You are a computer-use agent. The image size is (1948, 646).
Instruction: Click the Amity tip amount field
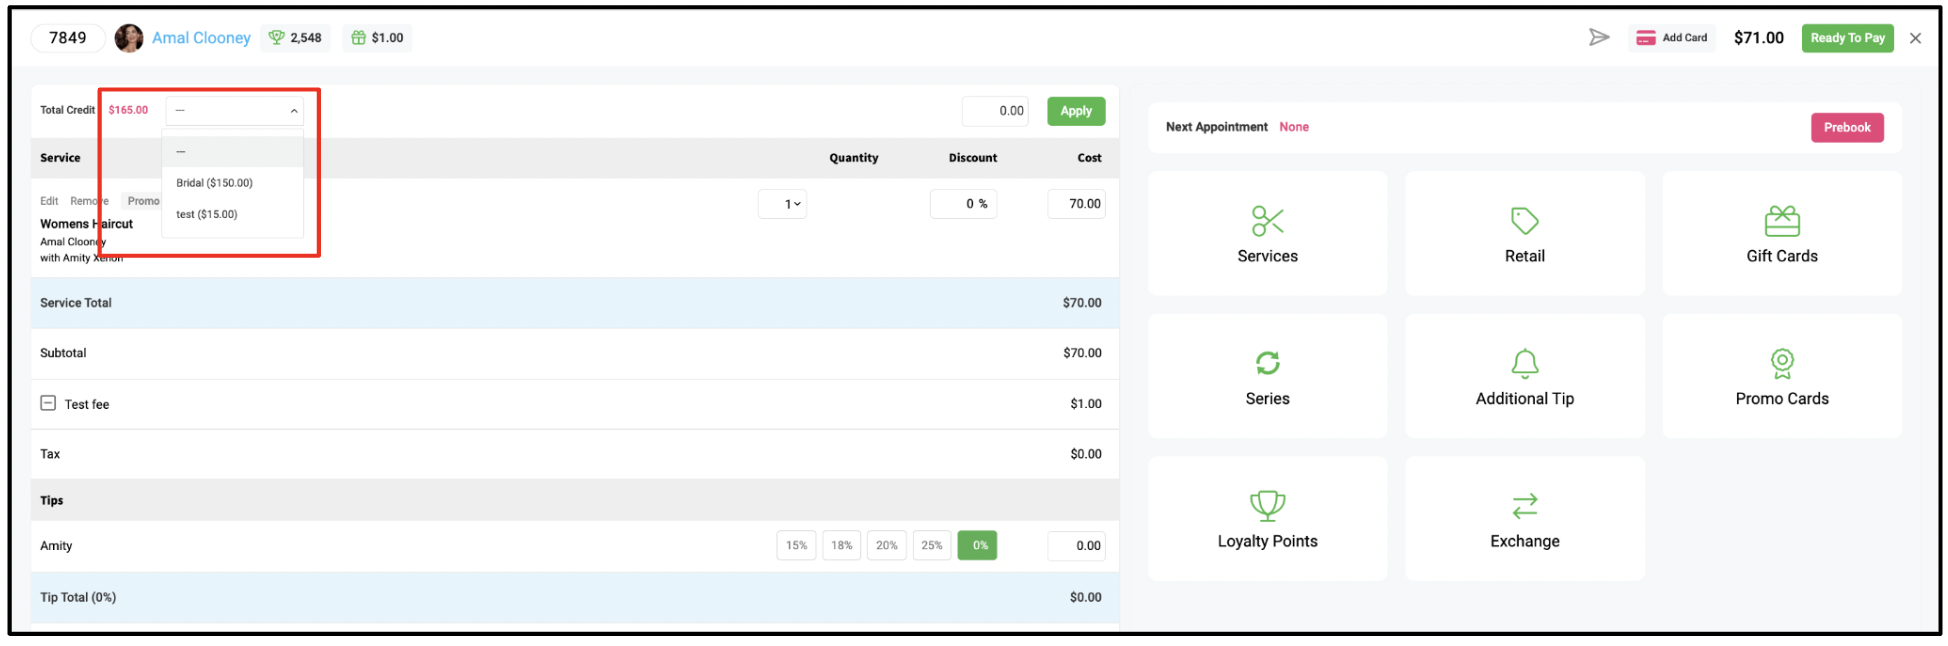[x=1076, y=545]
